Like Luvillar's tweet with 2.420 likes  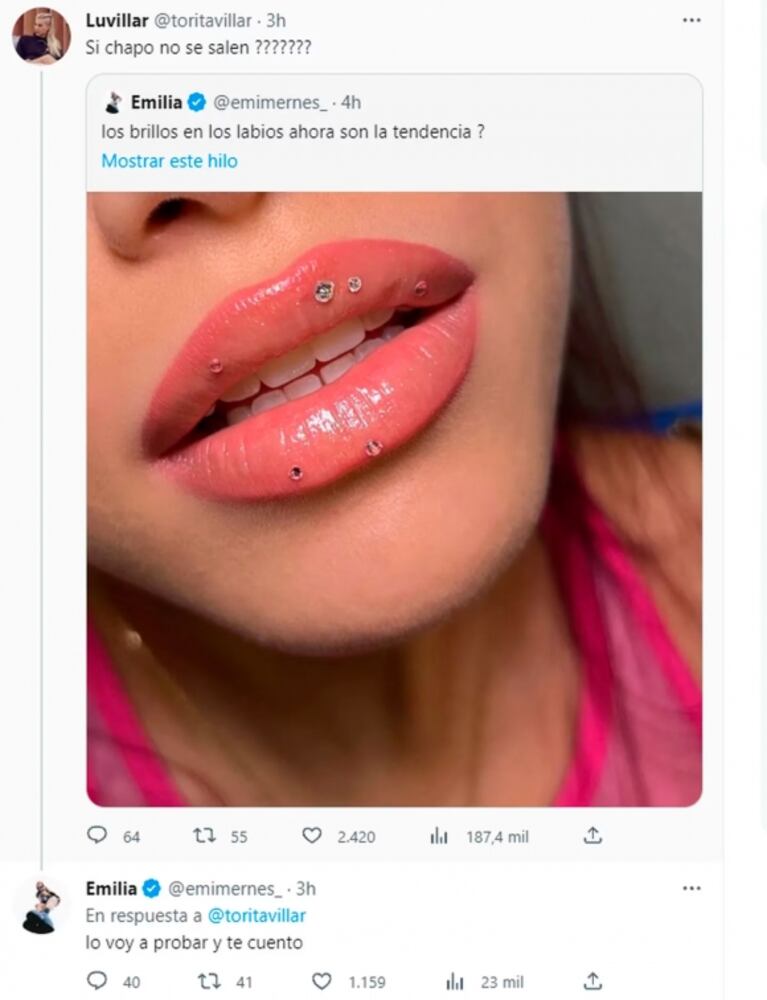312,835
